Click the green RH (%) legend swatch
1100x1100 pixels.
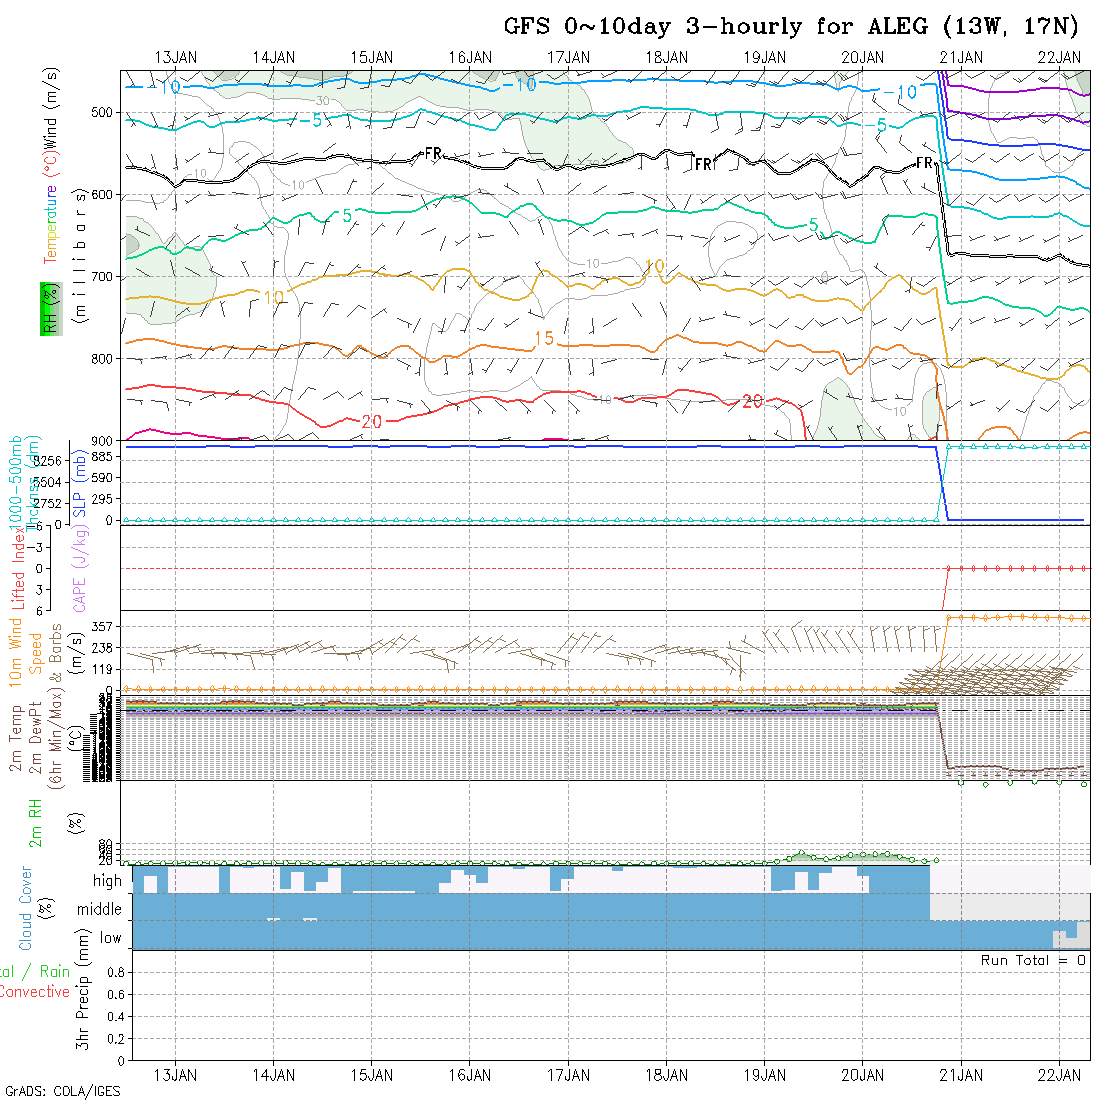pos(47,308)
